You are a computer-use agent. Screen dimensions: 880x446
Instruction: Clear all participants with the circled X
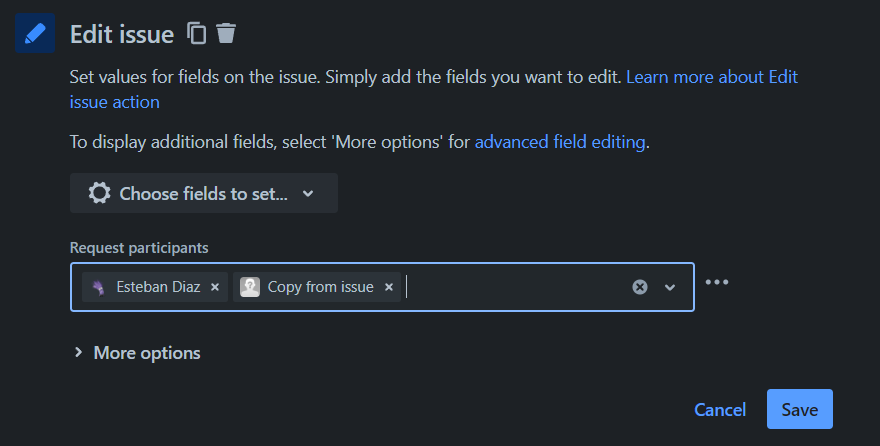click(640, 287)
